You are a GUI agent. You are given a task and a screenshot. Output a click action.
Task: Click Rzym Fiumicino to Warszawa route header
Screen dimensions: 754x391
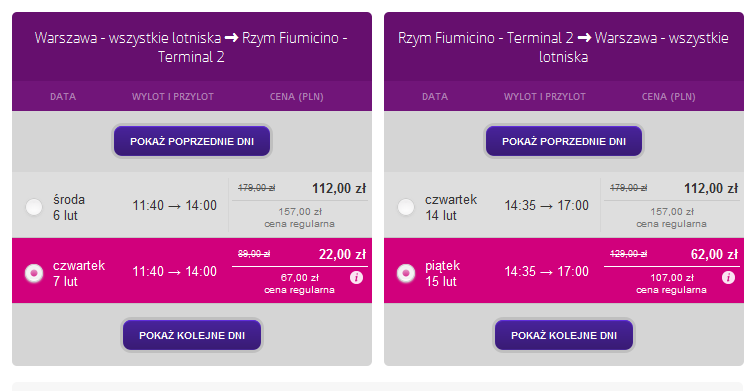tap(564, 47)
